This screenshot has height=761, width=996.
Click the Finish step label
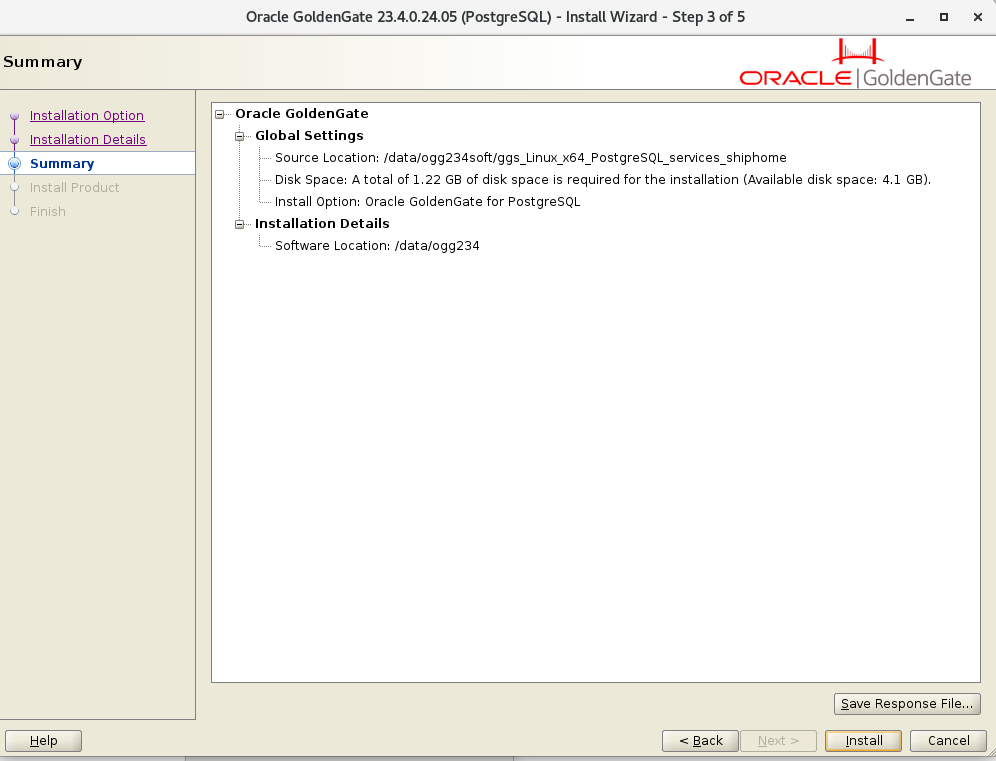coord(48,212)
